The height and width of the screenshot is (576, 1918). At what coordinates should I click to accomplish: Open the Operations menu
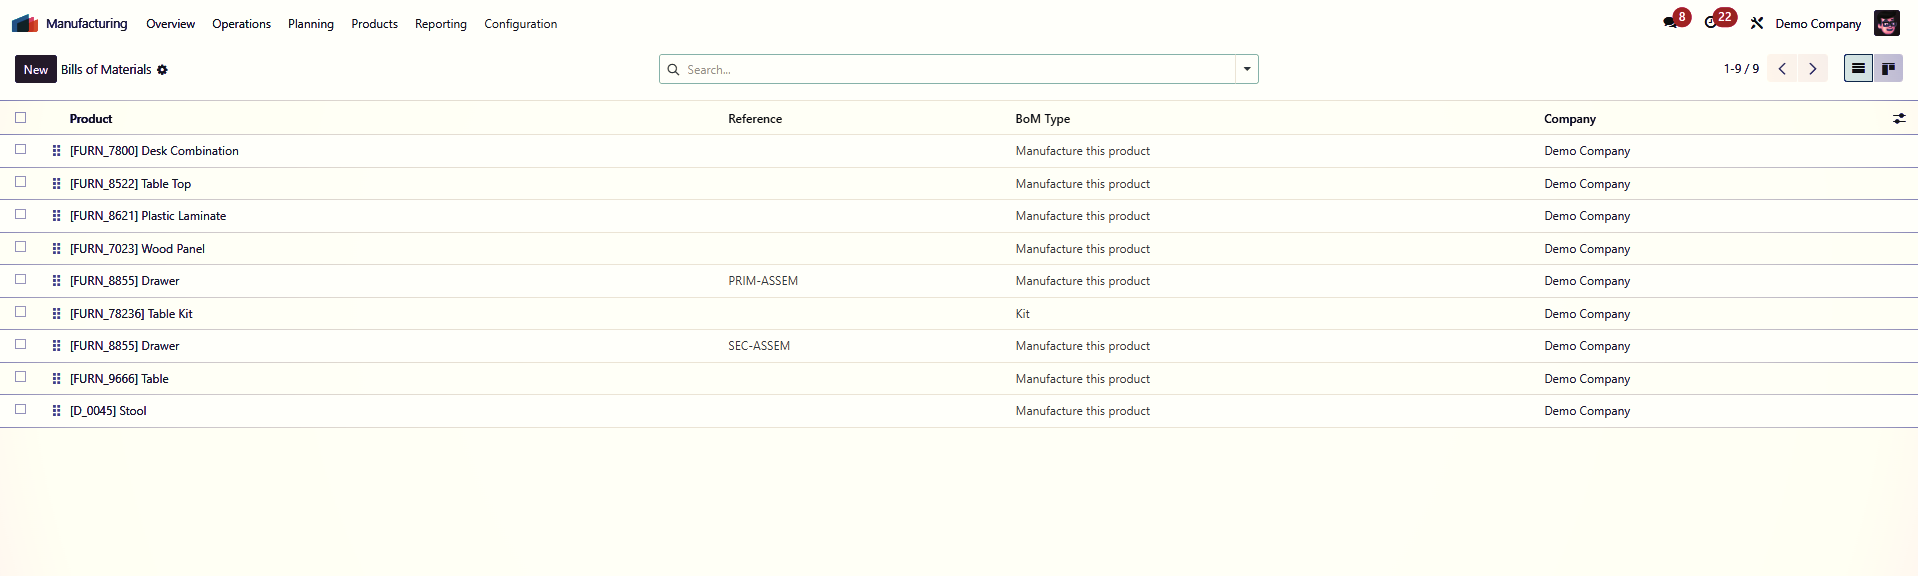pyautogui.click(x=241, y=24)
